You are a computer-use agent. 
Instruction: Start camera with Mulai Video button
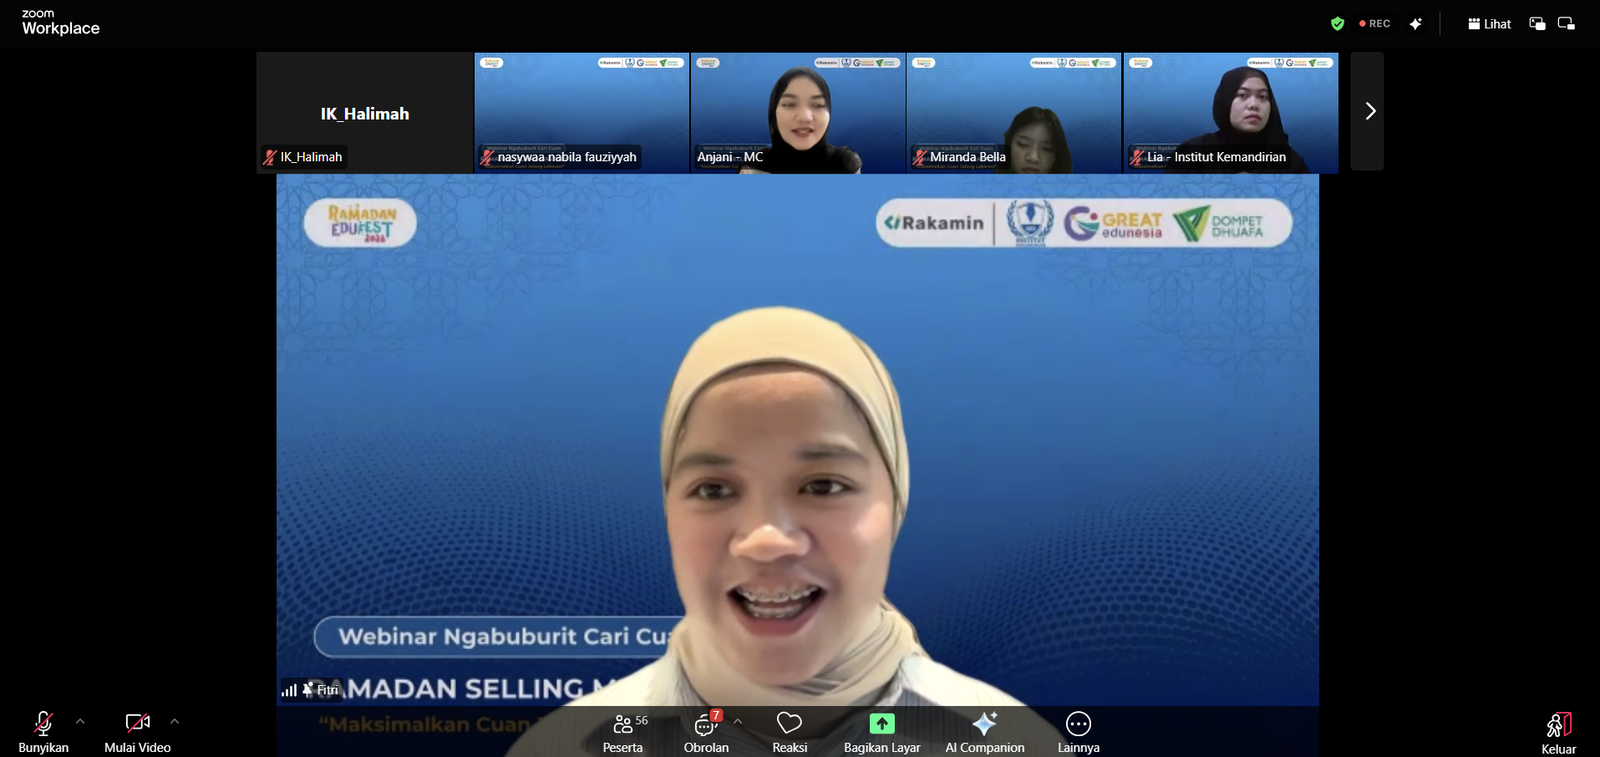tap(137, 731)
